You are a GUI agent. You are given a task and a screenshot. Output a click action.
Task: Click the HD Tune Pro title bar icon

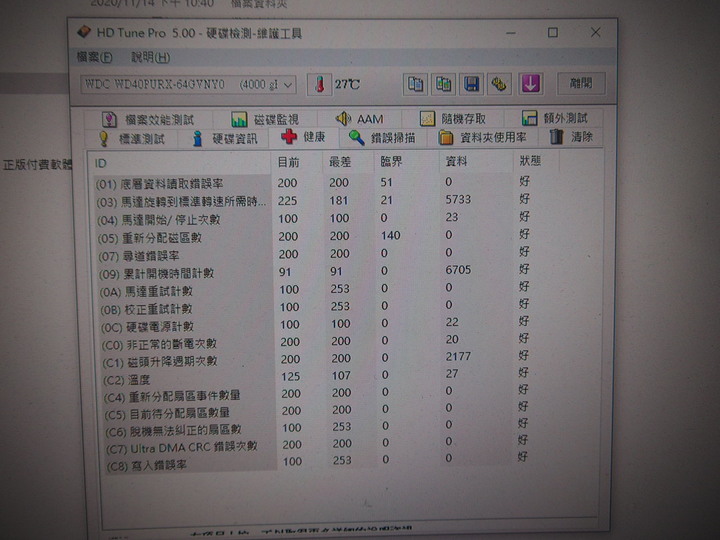pos(84,32)
